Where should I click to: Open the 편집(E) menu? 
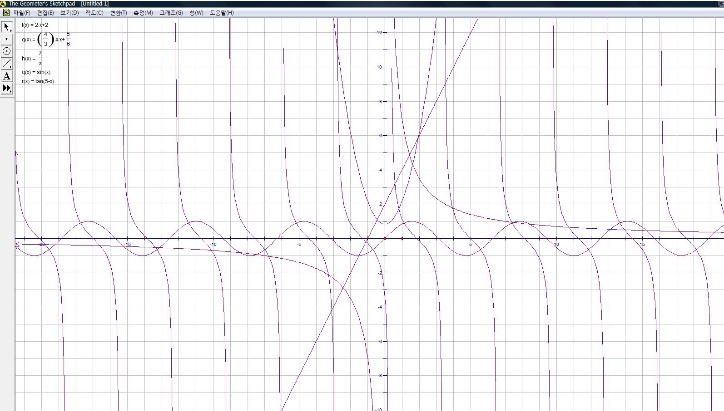pos(45,13)
